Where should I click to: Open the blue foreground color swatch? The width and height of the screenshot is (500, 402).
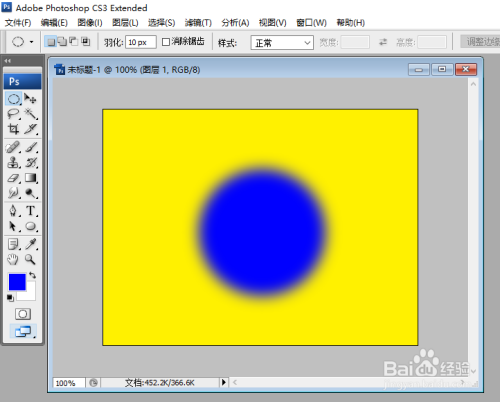(x=17, y=282)
